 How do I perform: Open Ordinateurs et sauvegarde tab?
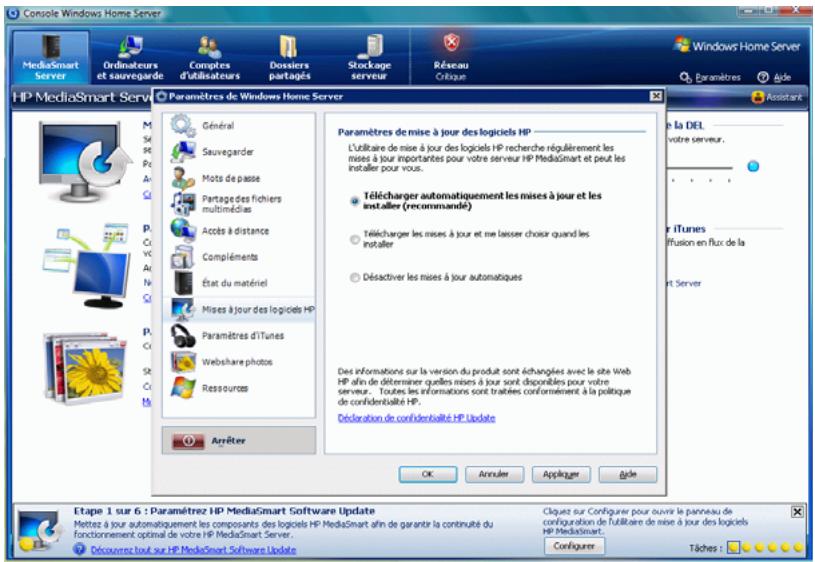coord(130,57)
